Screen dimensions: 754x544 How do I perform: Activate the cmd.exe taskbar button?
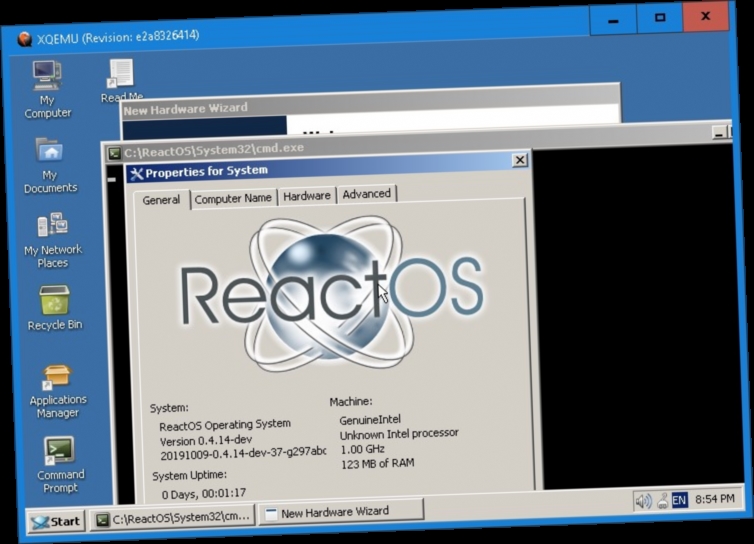click(x=172, y=518)
